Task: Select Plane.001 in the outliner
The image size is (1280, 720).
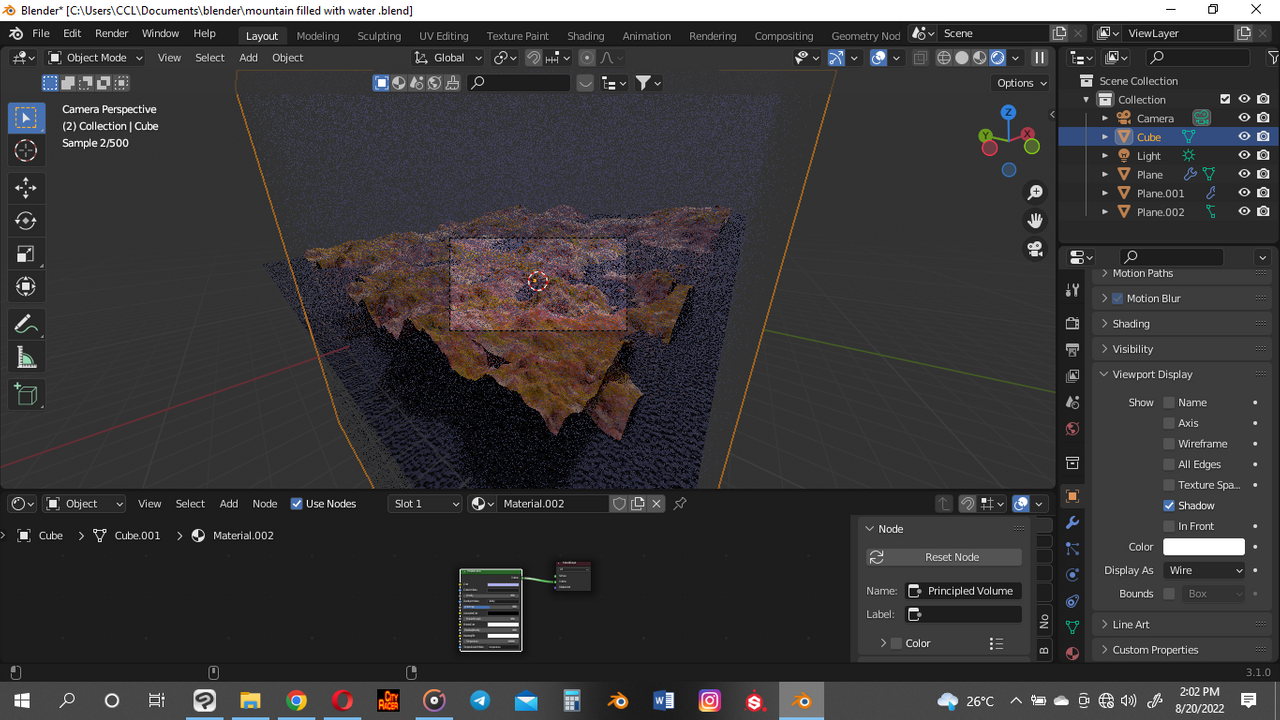Action: click(1160, 193)
